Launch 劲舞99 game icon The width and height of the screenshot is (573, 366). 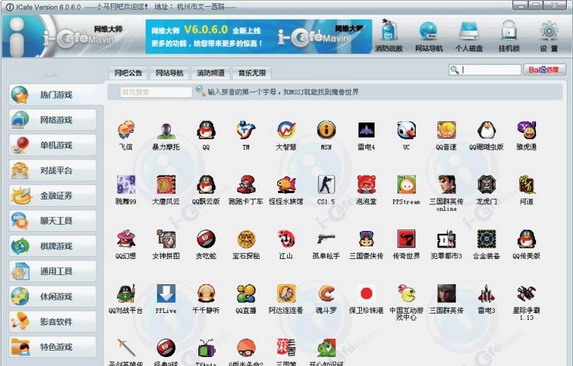(126, 184)
